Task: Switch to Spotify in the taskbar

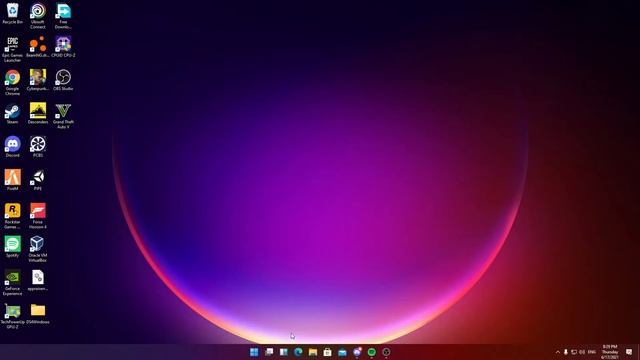Action: 371,352
